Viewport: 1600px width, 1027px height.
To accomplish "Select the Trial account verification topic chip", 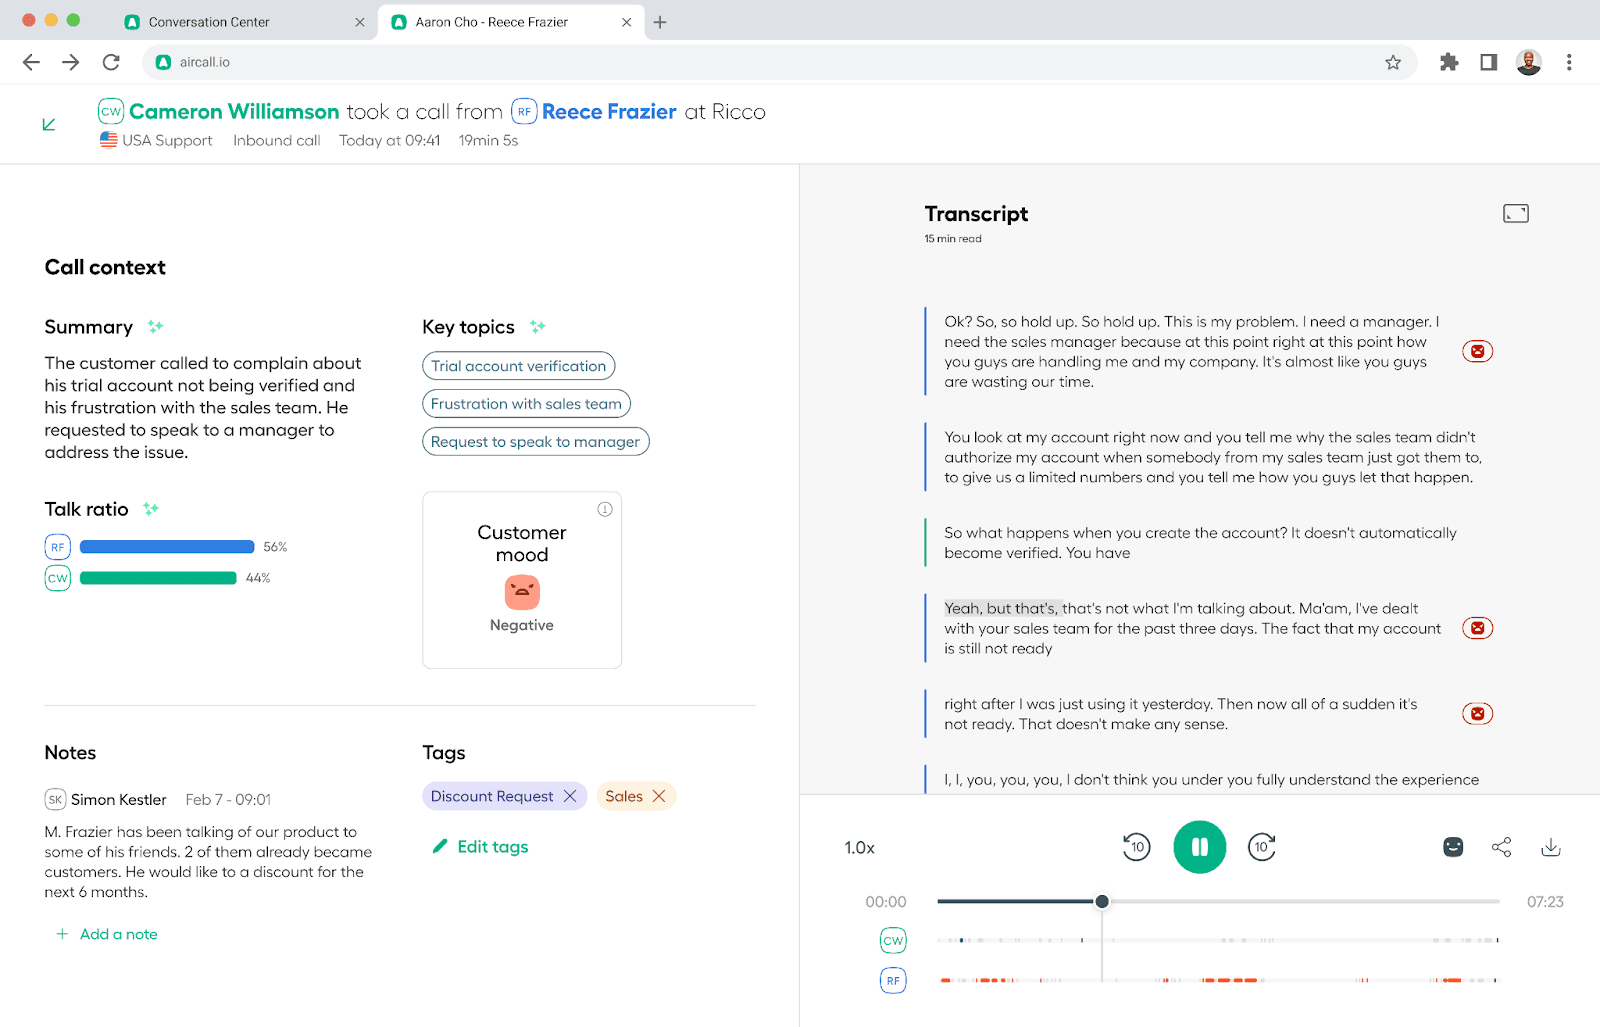I will pyautogui.click(x=518, y=365).
